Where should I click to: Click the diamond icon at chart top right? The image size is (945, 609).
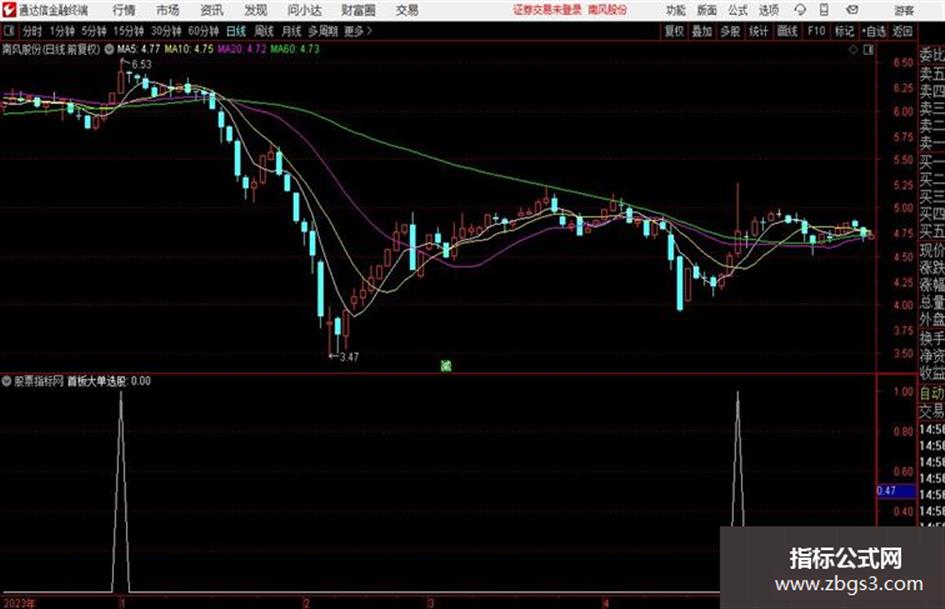pyautogui.click(x=853, y=50)
